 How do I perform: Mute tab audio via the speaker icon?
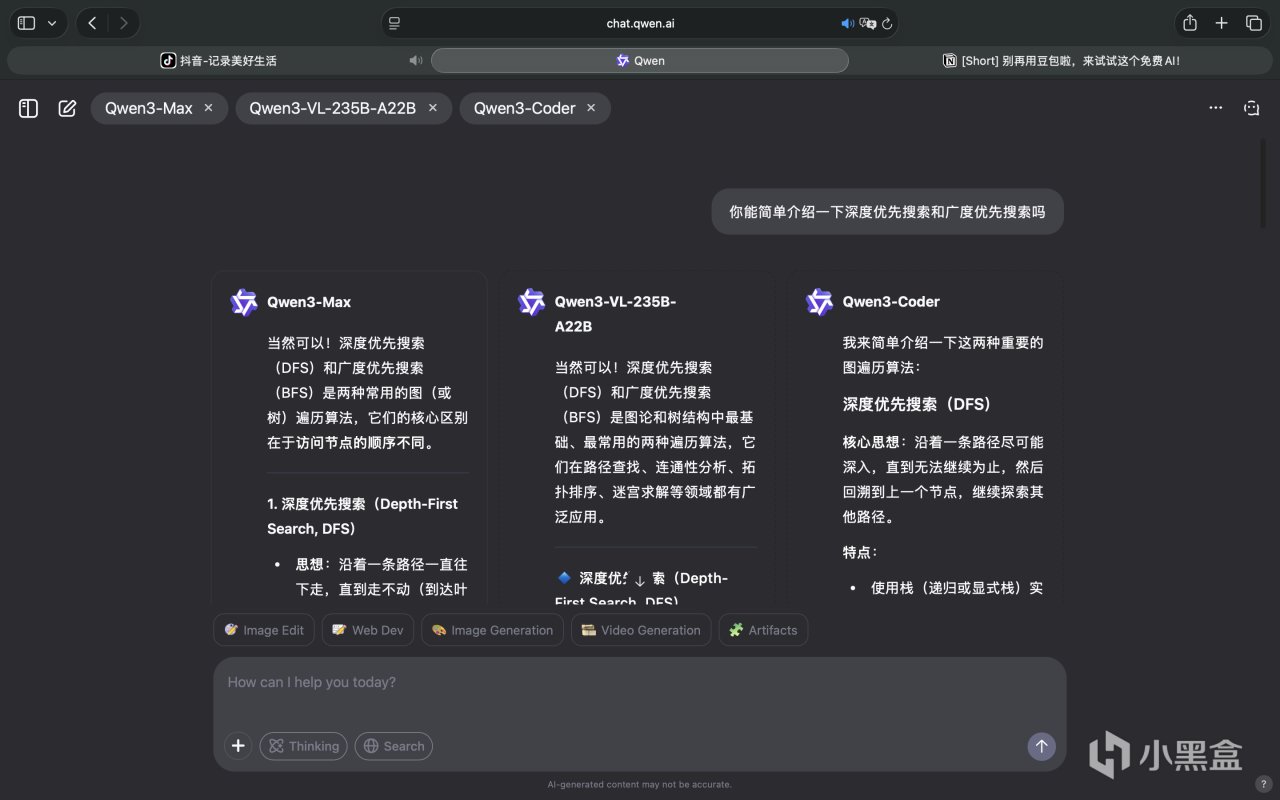[847, 23]
